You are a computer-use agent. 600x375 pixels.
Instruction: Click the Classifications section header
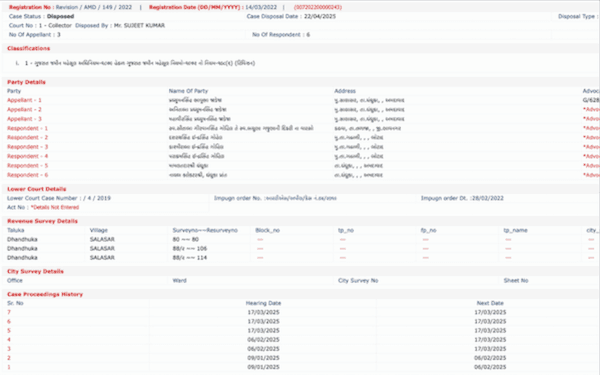click(28, 49)
